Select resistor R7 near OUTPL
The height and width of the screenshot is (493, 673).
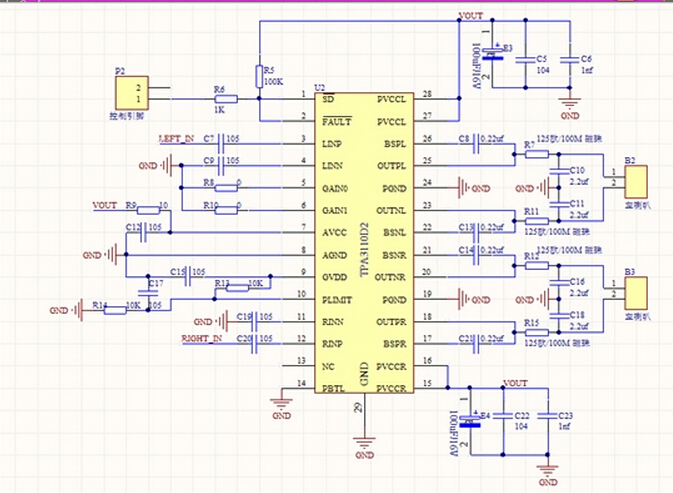point(537,154)
